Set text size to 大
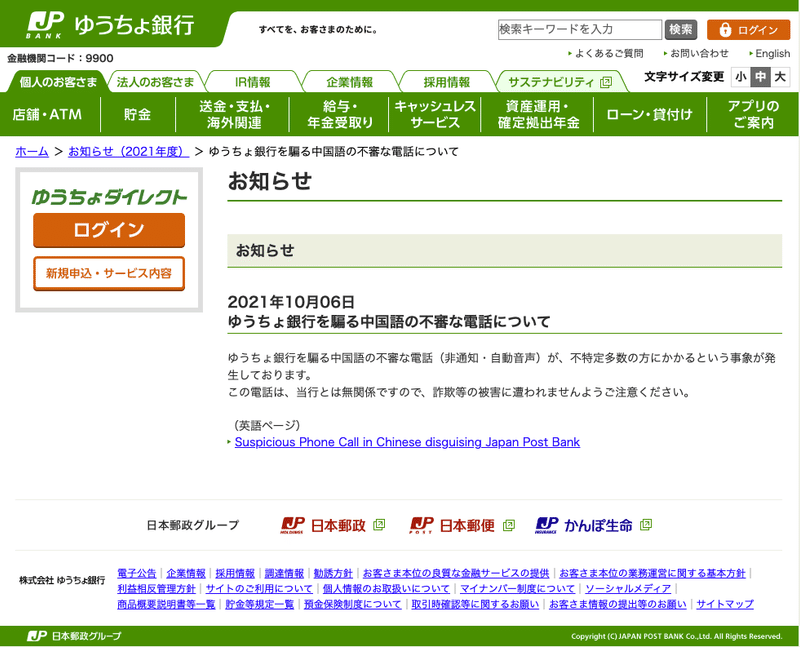Screen dimensions: 800x647 point(780,77)
